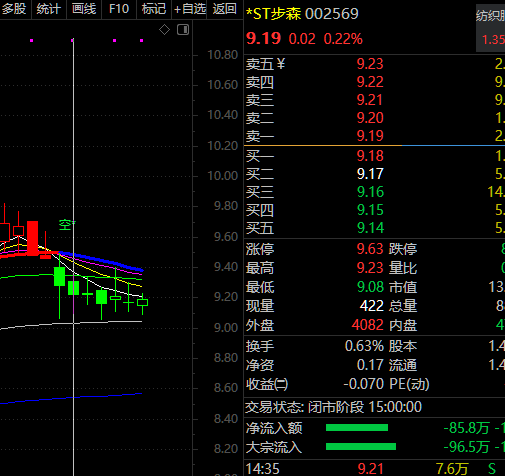This screenshot has height=476, width=505.
Task: Select the 卖一 price 9.19
Action: pos(370,136)
